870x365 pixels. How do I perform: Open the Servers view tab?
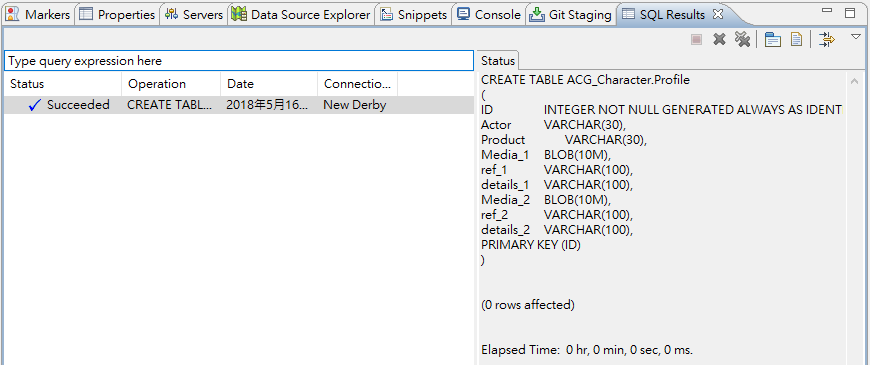point(194,15)
